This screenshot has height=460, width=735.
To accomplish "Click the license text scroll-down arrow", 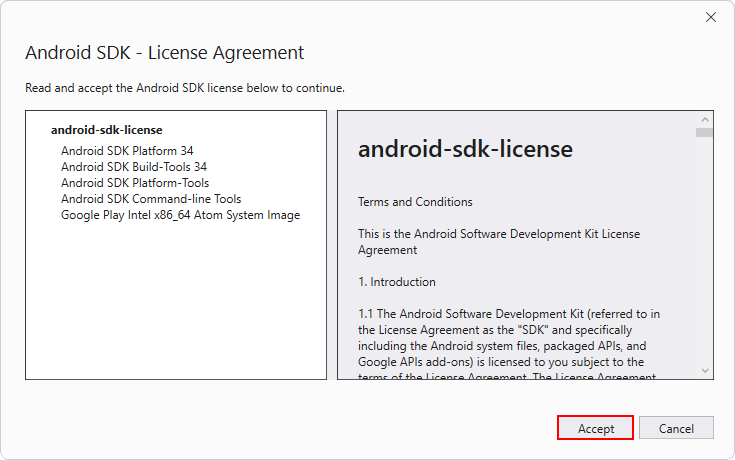I will [x=705, y=370].
